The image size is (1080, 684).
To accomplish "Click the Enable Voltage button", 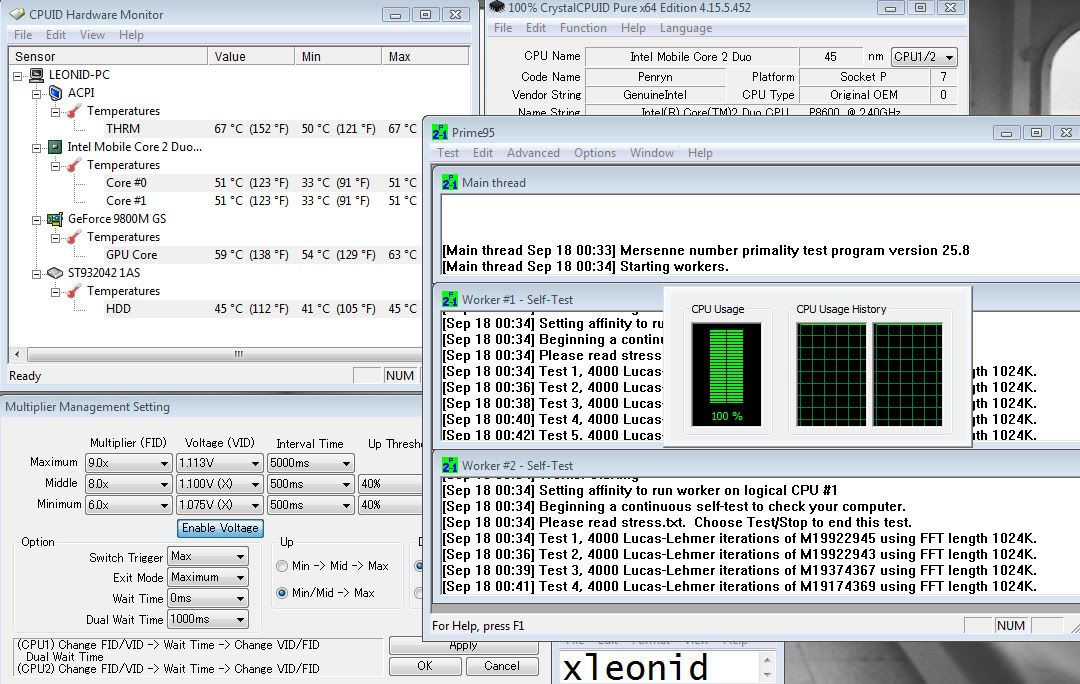I will 220,528.
